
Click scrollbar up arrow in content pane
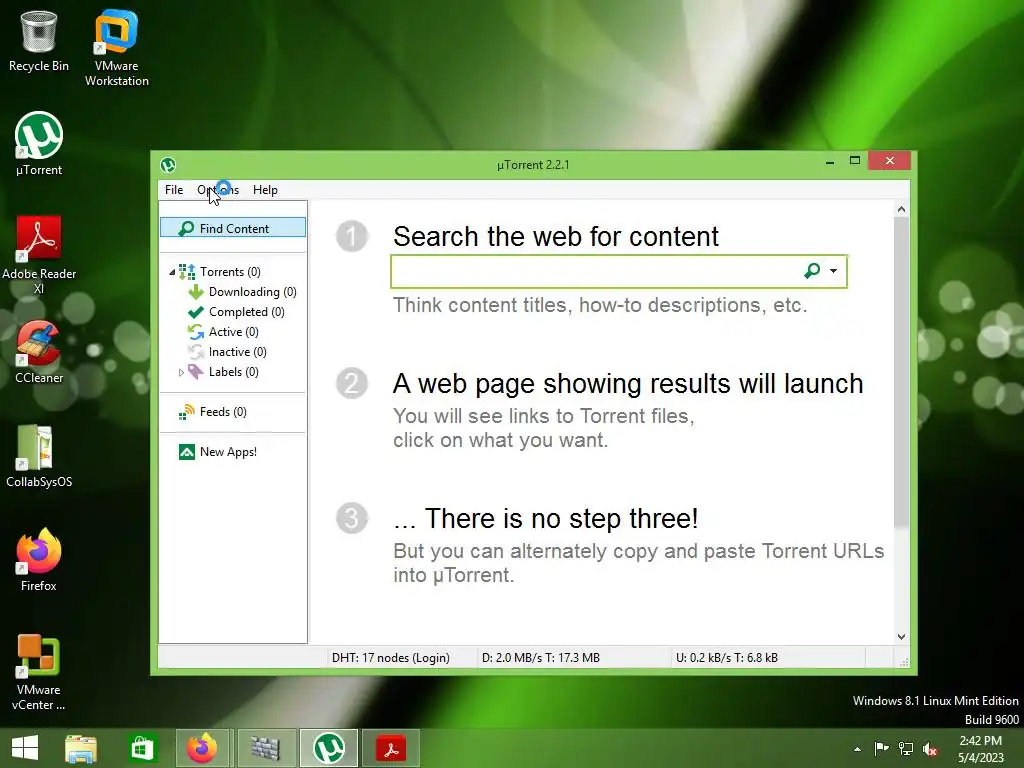[901, 210]
